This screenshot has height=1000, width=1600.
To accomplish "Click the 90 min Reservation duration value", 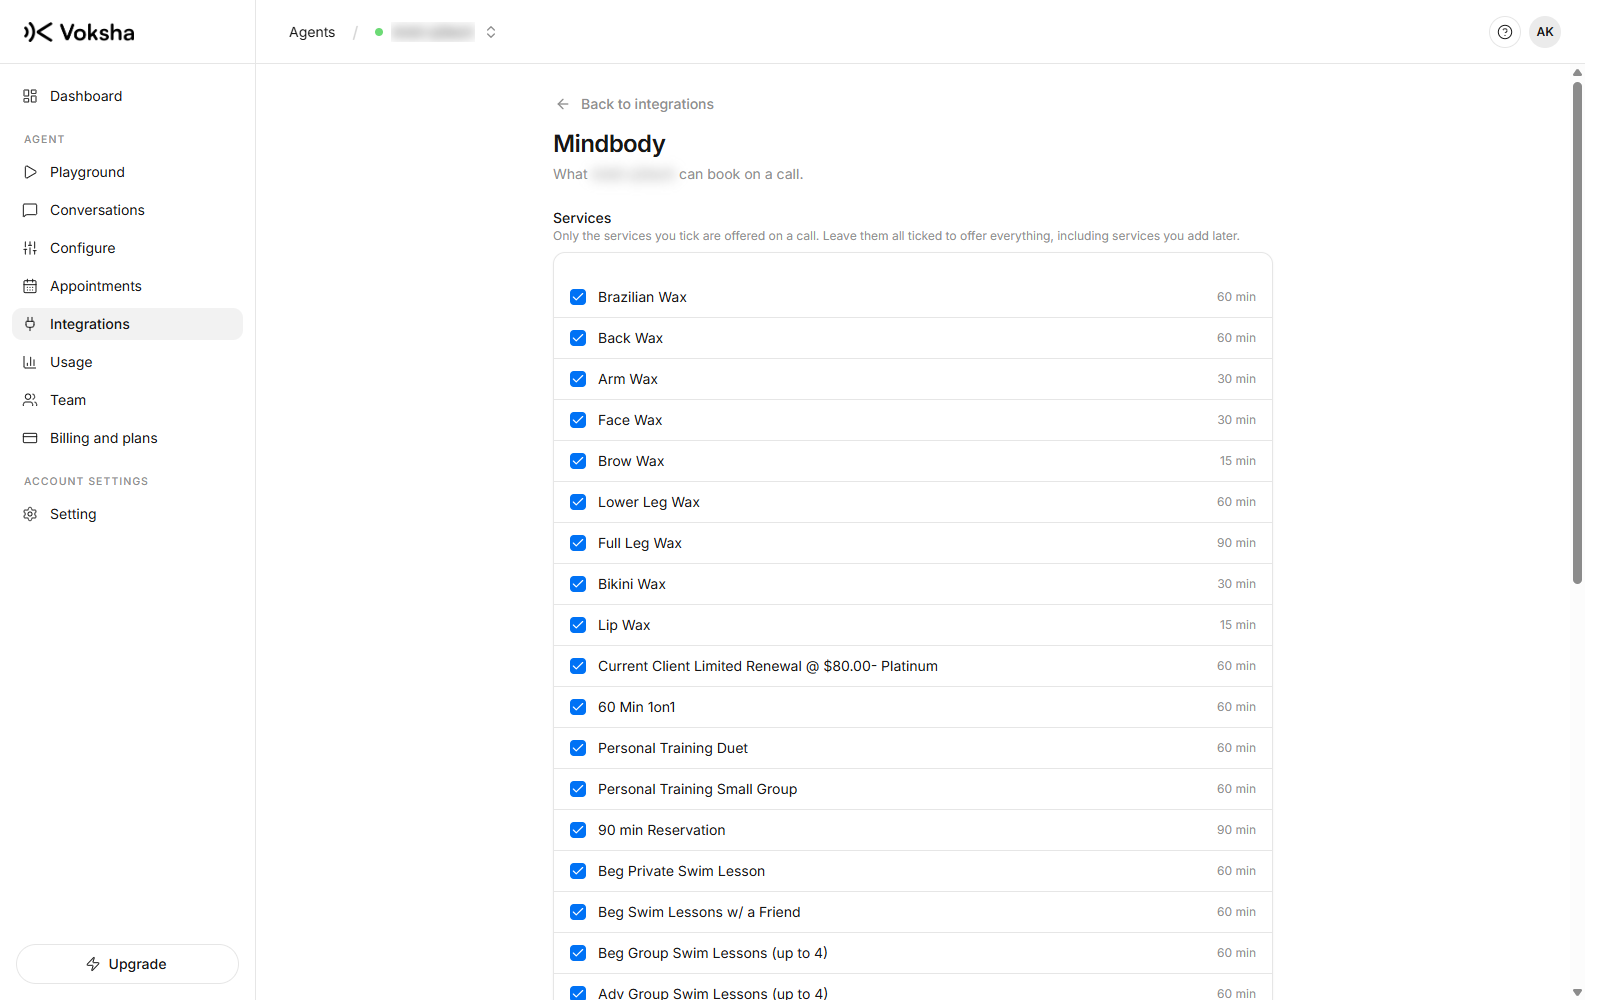I will 1236,830.
